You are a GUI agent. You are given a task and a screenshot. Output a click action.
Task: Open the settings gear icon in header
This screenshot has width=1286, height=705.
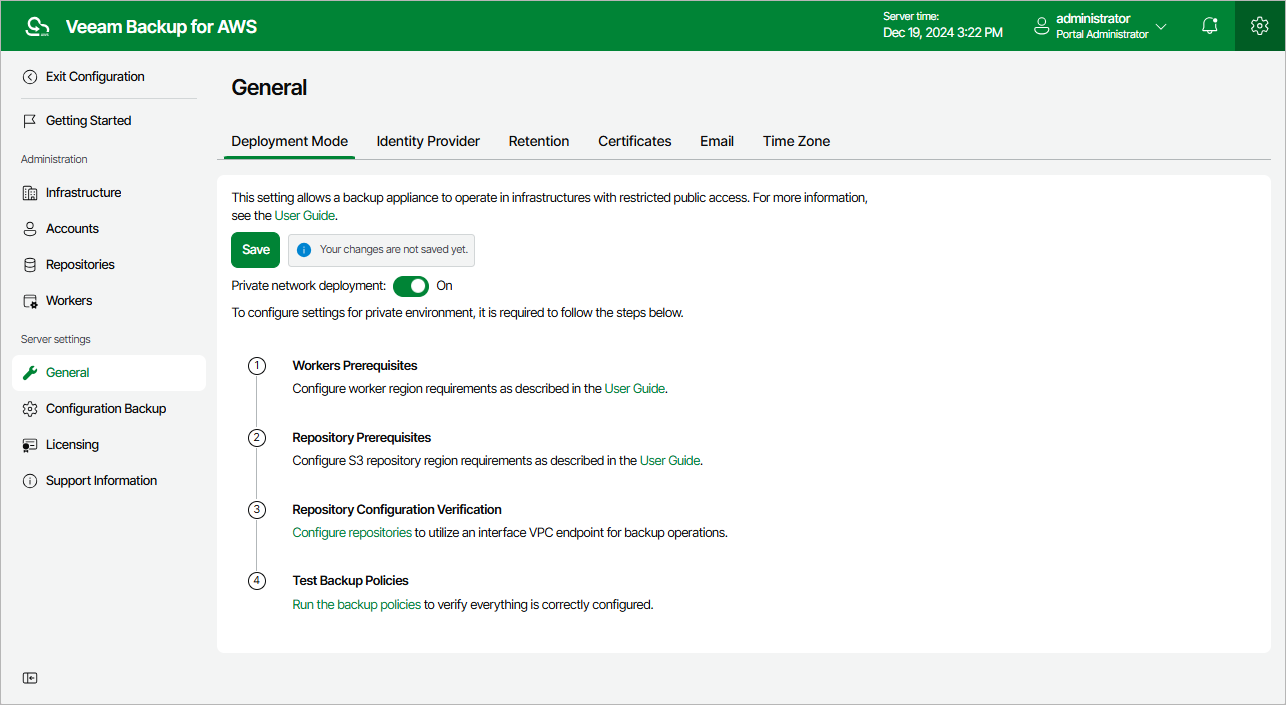pos(1260,26)
